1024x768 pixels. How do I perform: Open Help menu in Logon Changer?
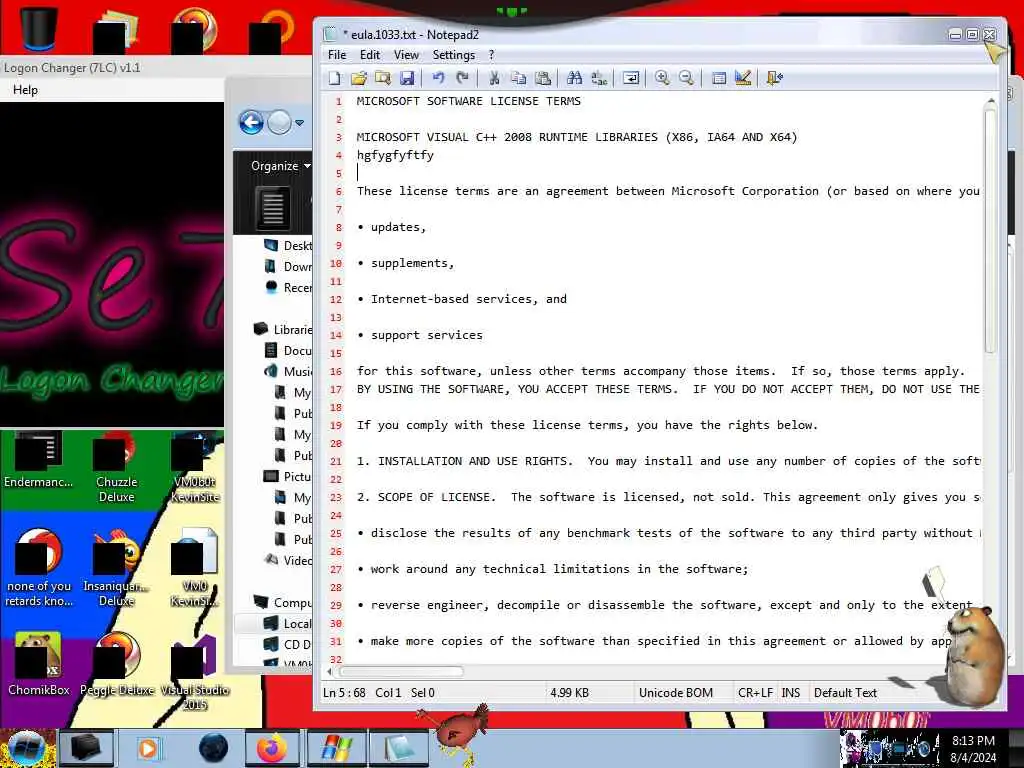[25, 90]
